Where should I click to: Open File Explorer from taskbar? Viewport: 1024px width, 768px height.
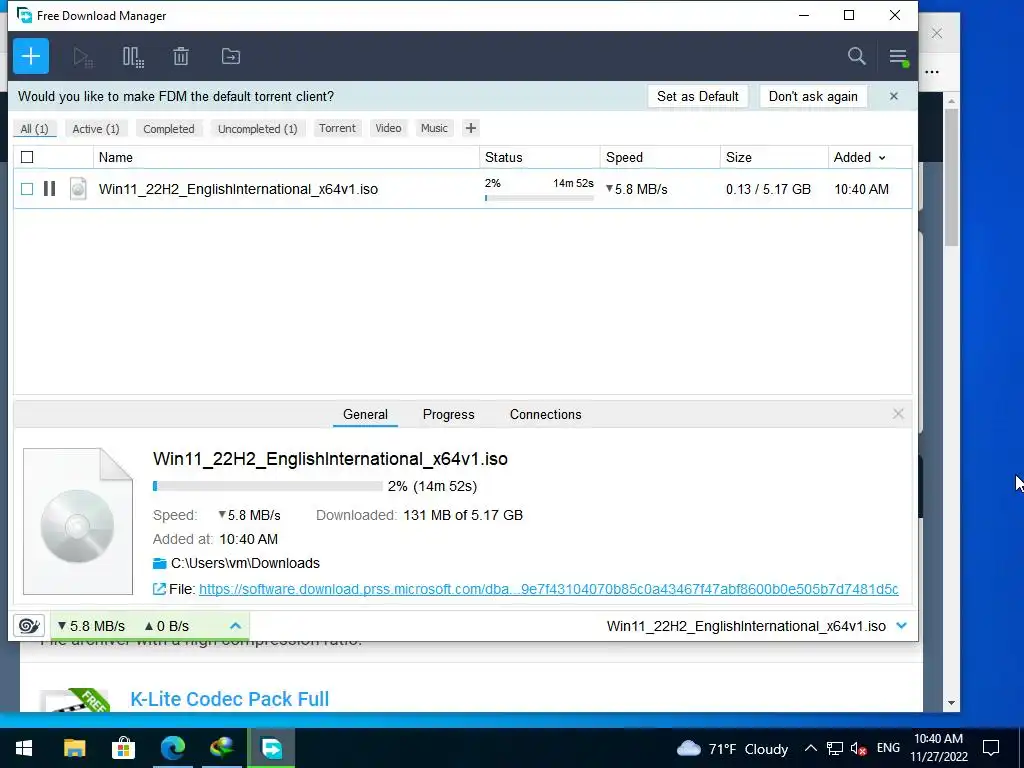(74, 748)
